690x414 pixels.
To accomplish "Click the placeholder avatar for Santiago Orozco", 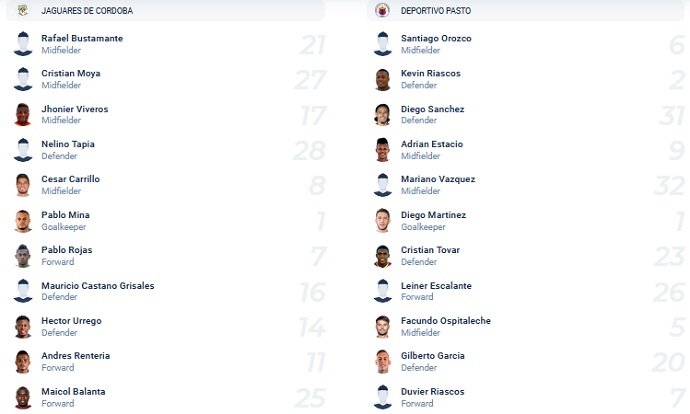I will point(382,44).
